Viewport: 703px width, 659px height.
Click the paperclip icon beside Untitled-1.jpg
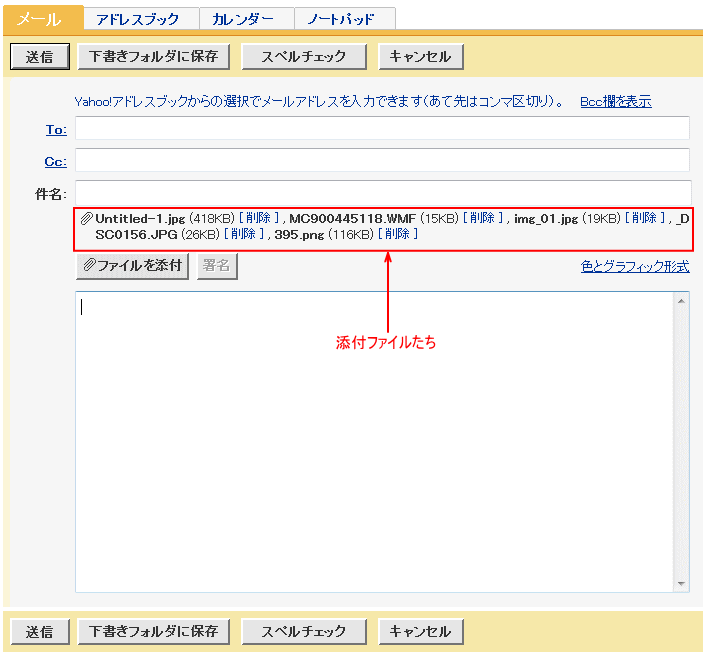[x=87, y=218]
